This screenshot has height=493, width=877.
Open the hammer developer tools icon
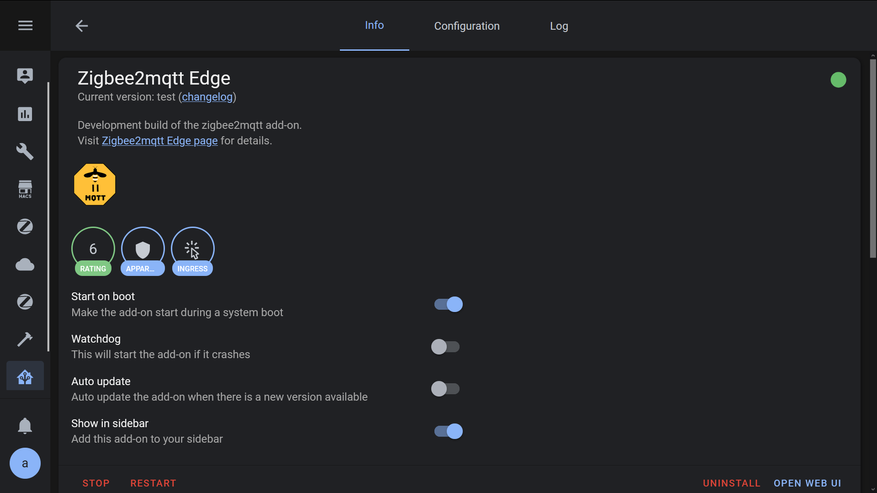[25, 339]
